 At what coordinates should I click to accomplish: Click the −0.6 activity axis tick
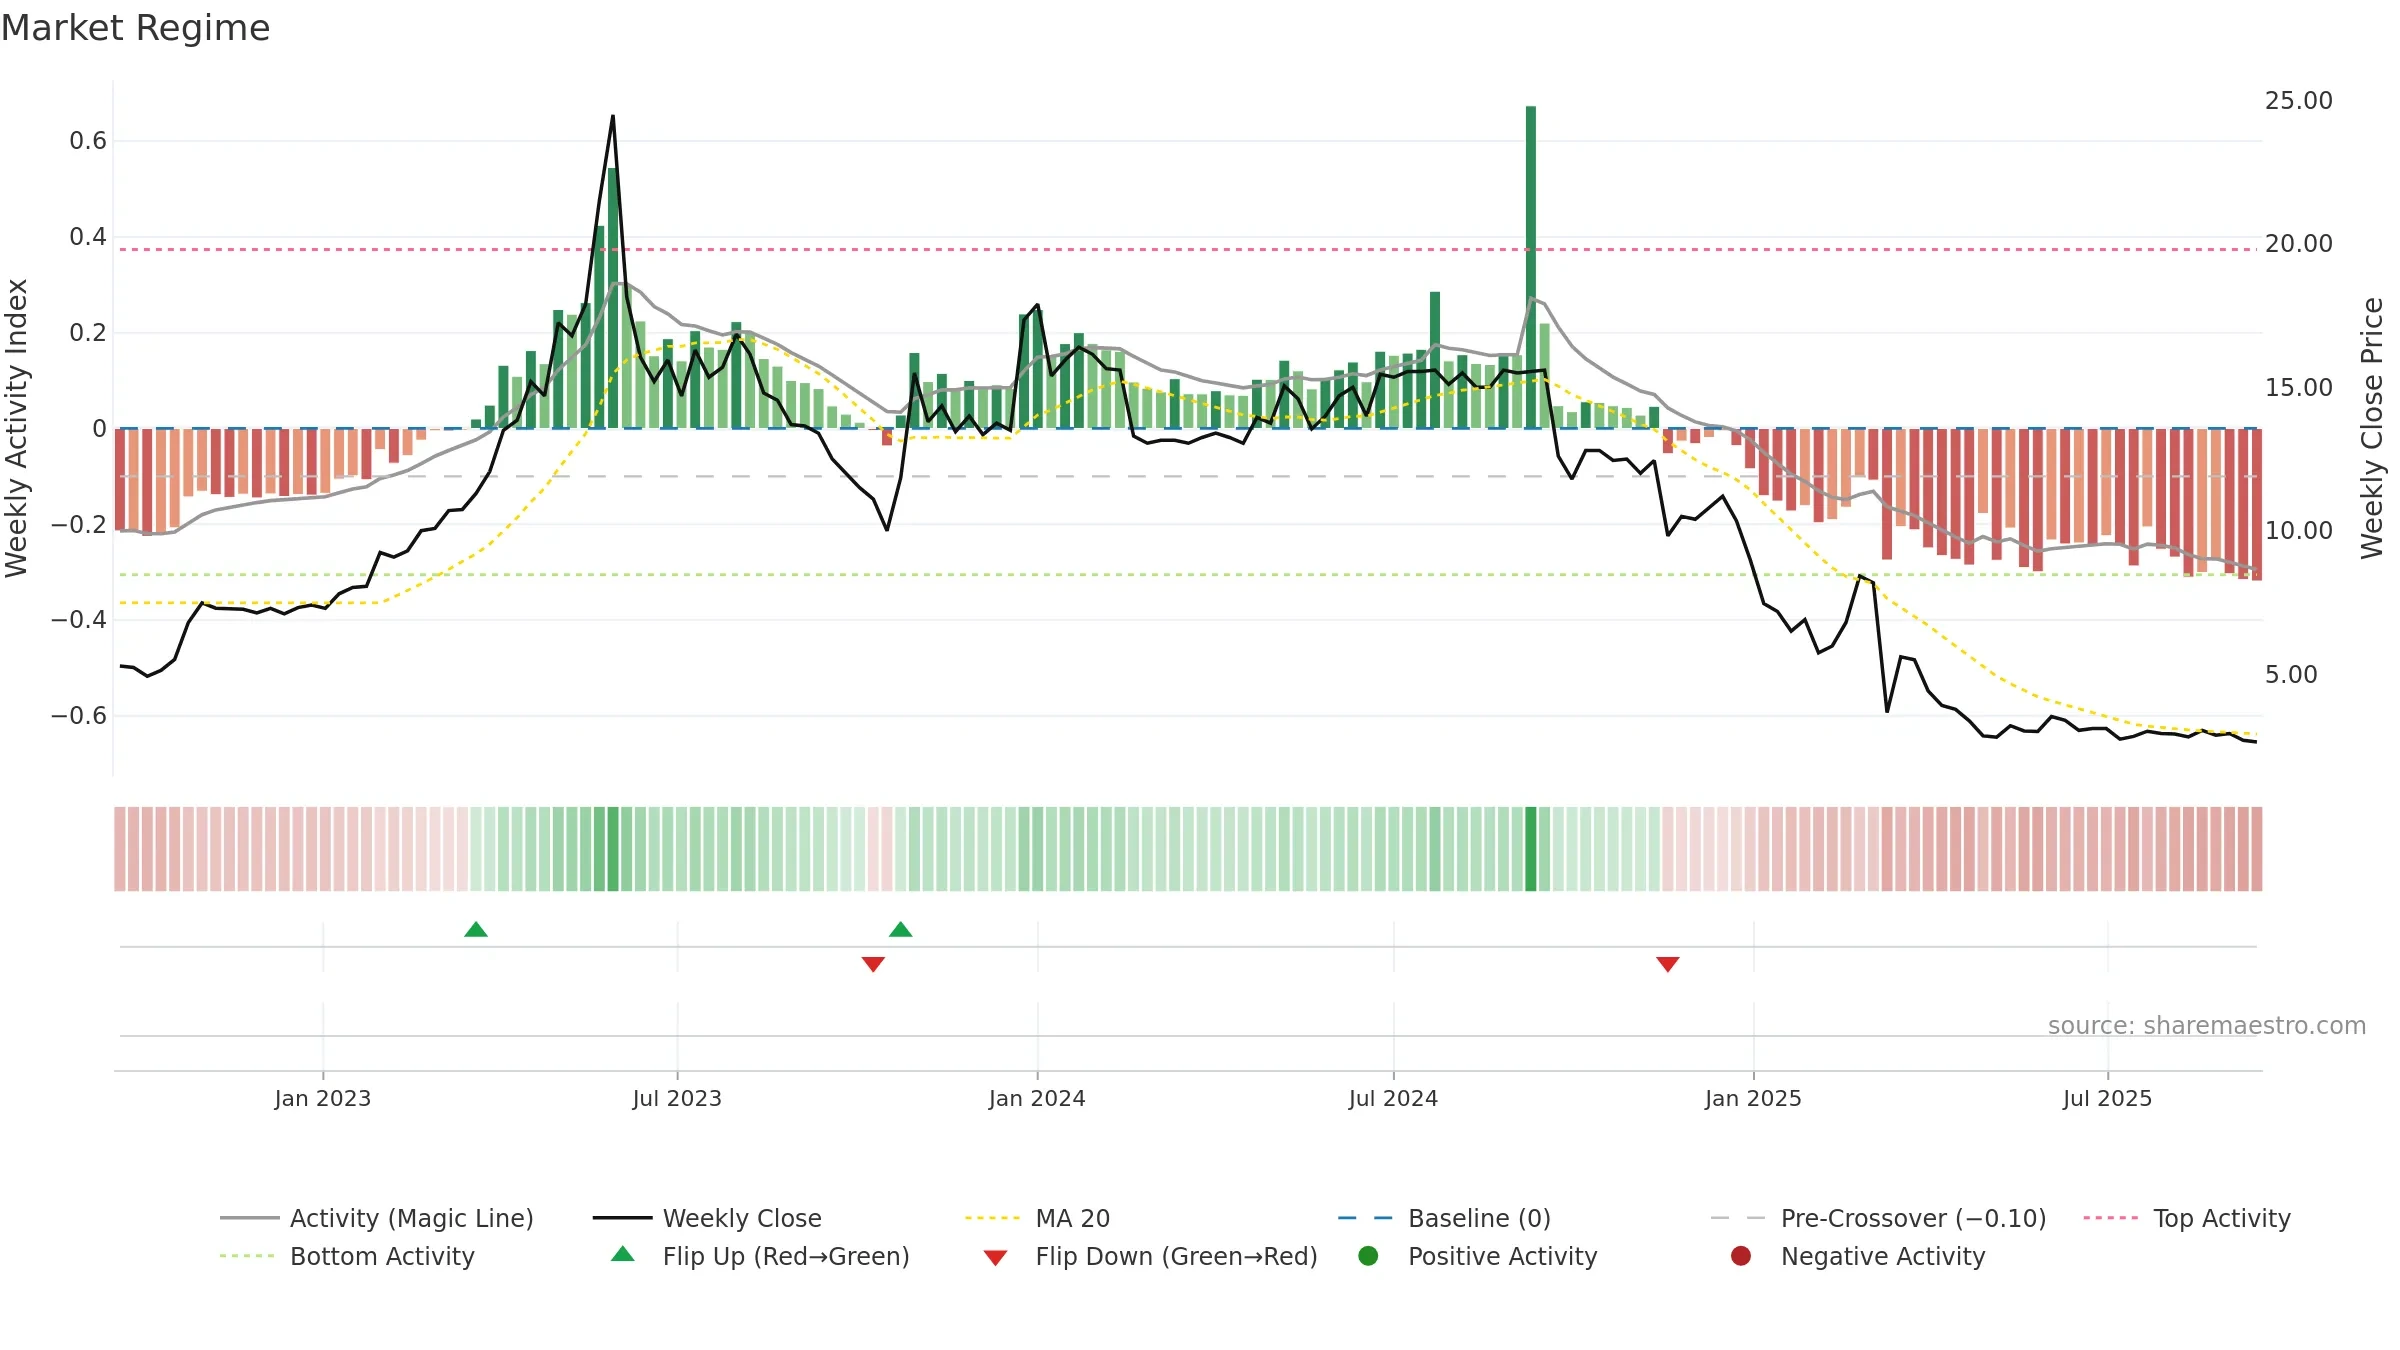(x=79, y=716)
